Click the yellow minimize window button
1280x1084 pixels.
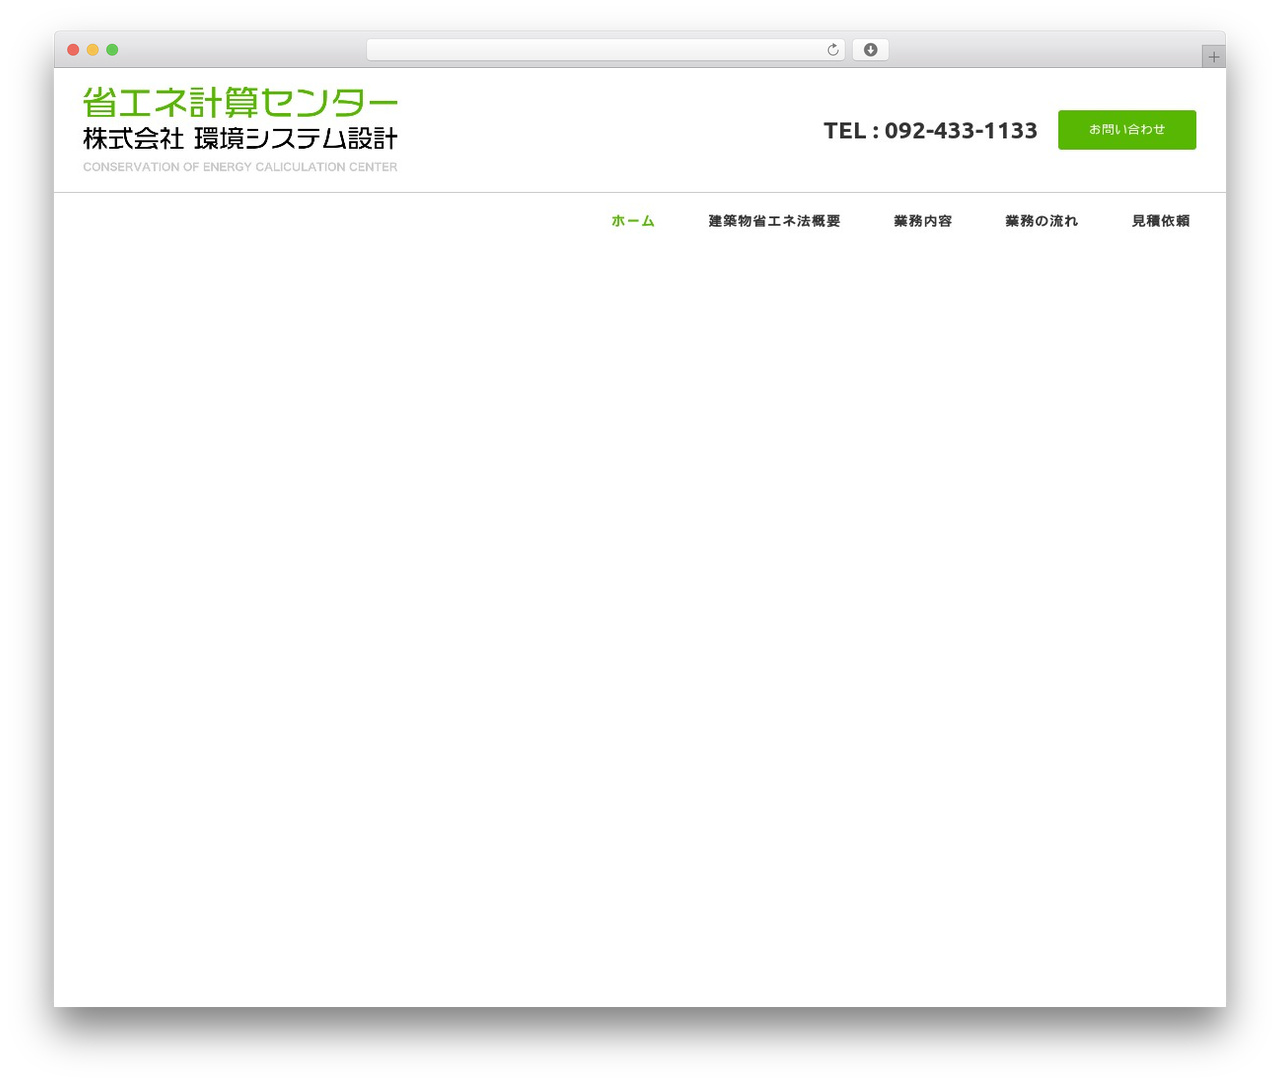point(93,50)
